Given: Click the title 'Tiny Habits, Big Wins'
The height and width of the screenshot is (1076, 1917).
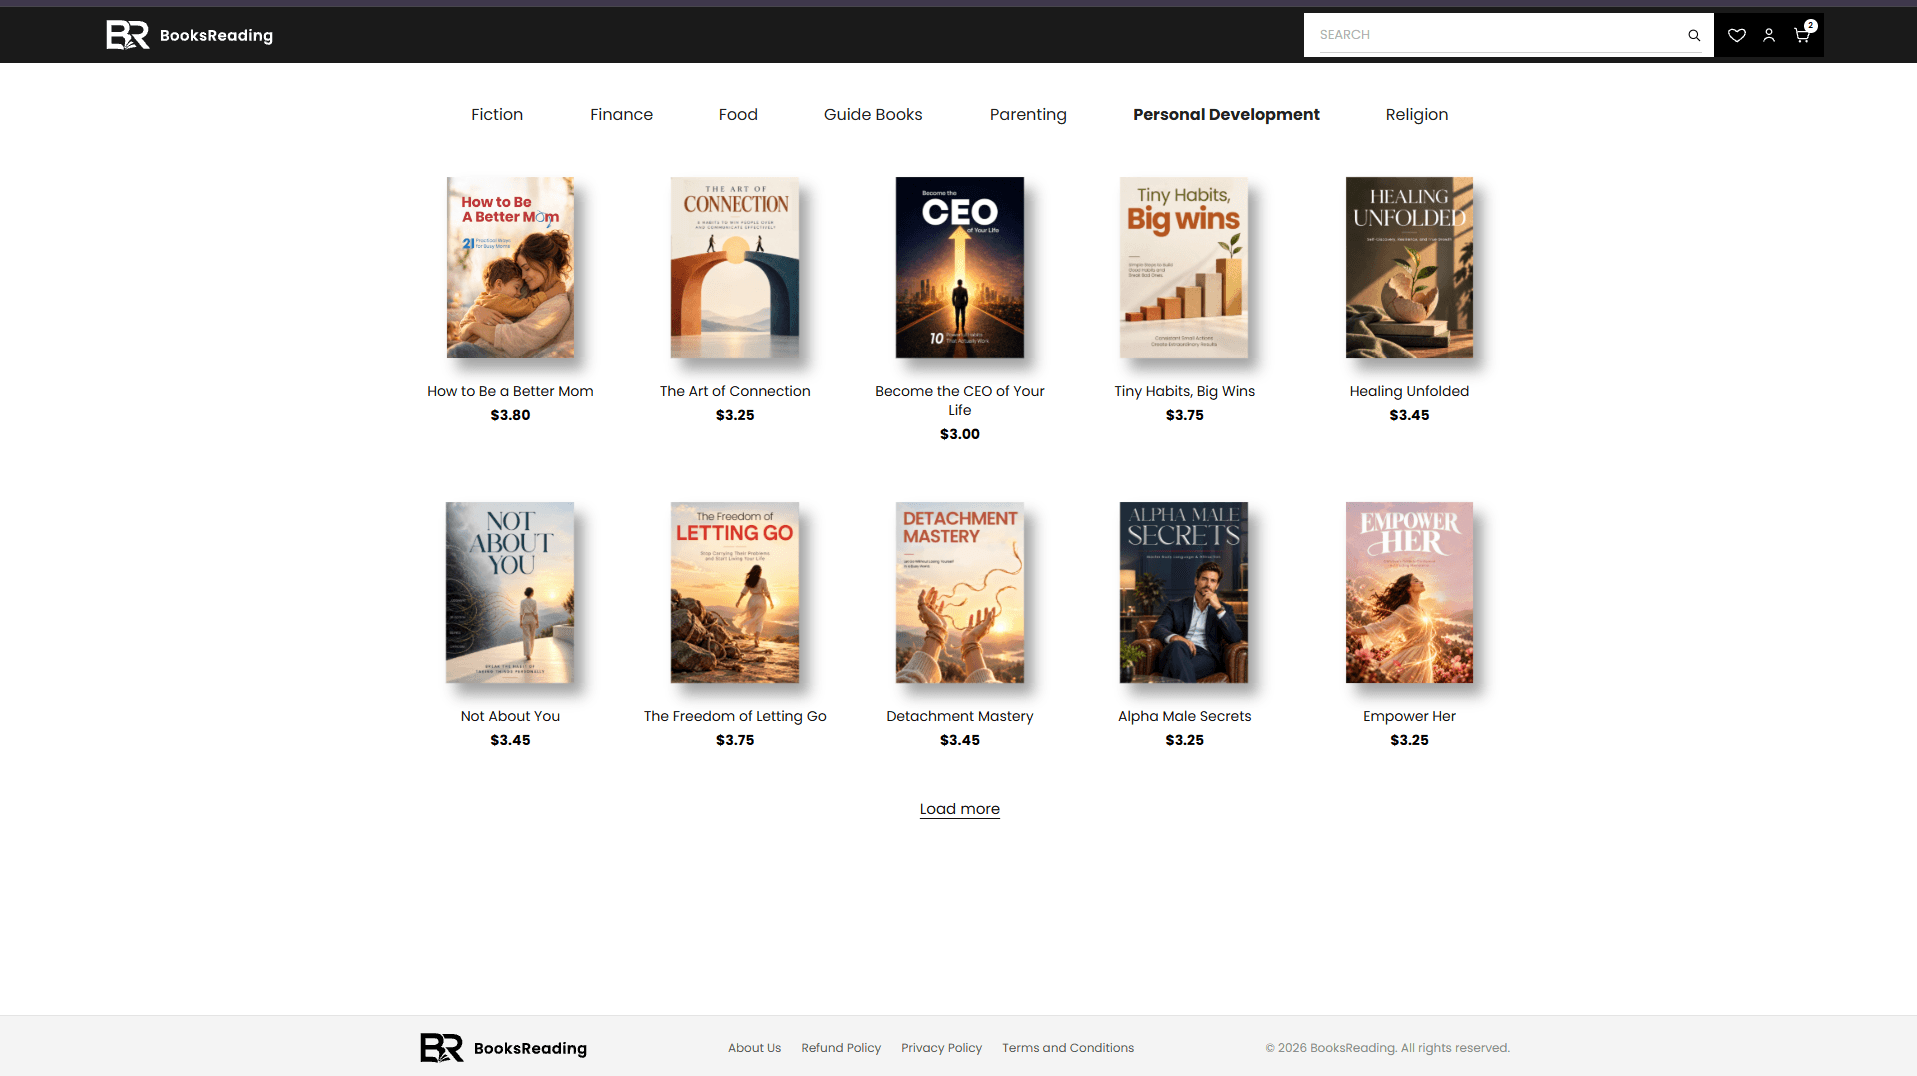Looking at the screenshot, I should coord(1184,391).
